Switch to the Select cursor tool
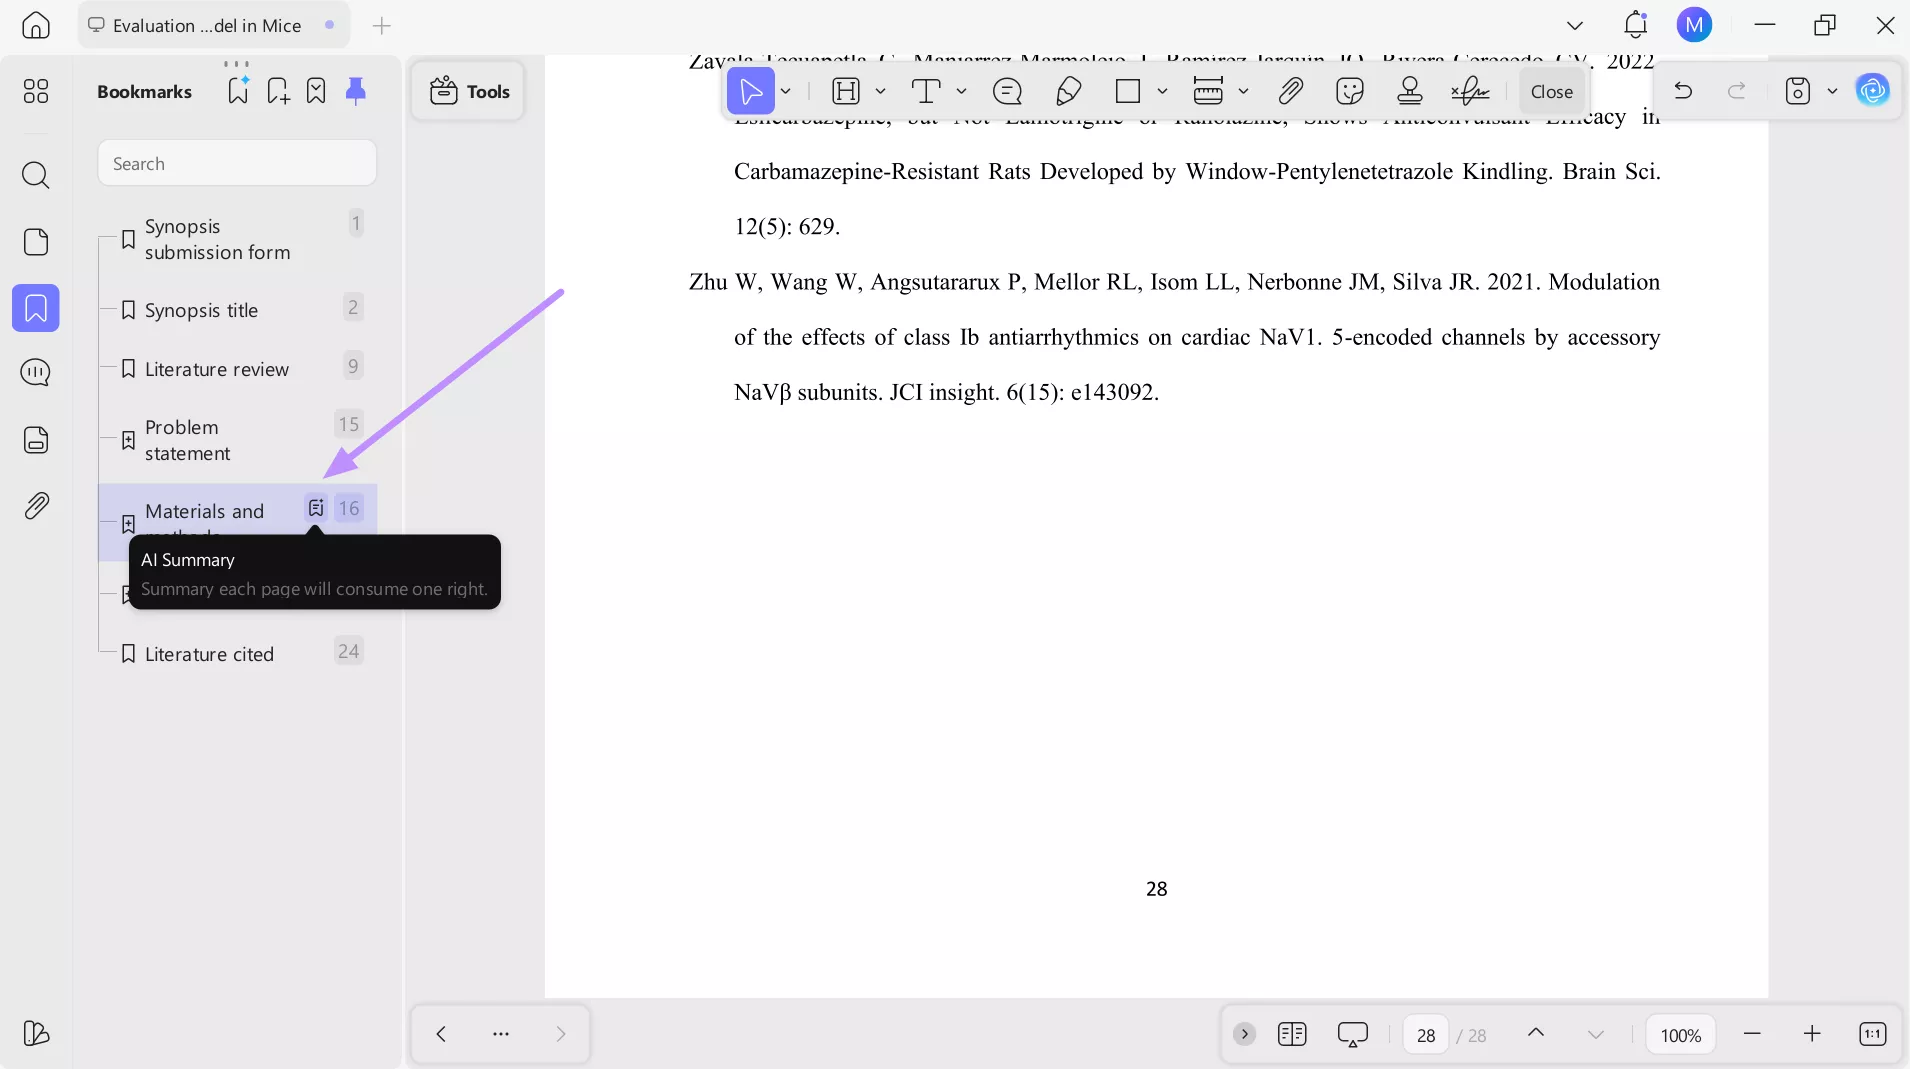The height and width of the screenshot is (1069, 1910). (750, 91)
